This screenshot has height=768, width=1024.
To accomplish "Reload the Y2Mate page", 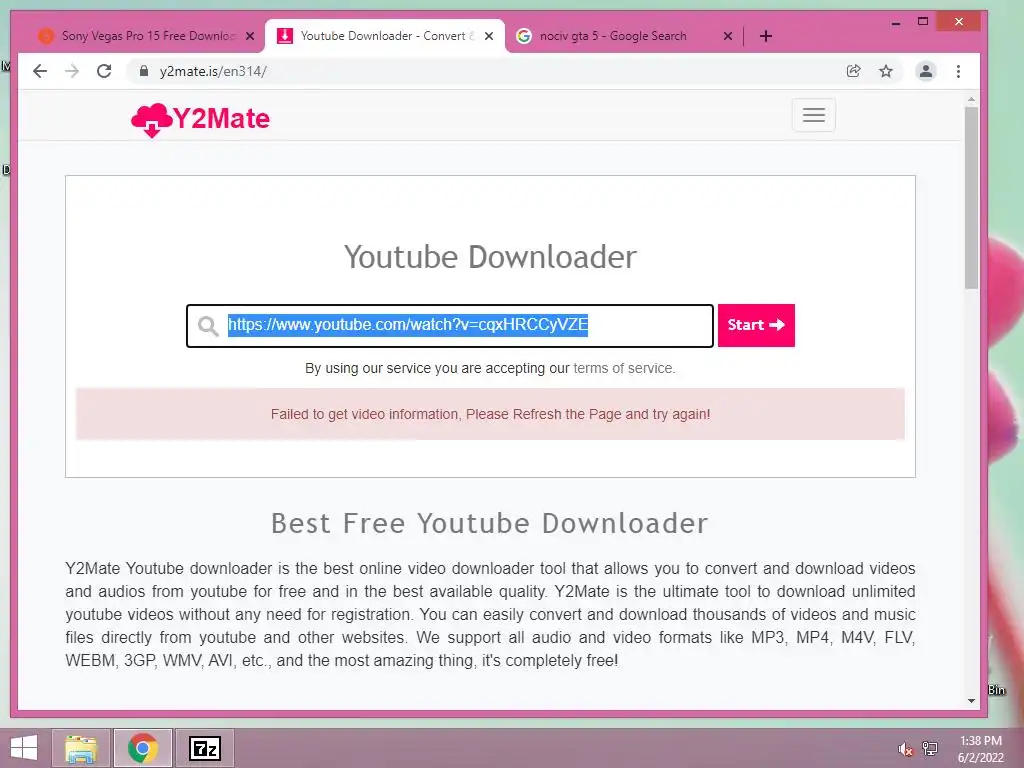I will [x=104, y=71].
